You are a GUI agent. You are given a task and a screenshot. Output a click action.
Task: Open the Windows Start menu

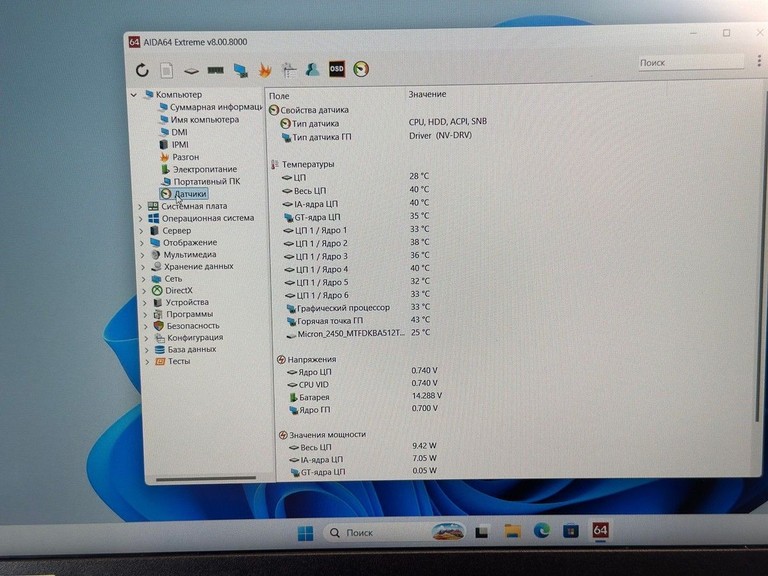tap(306, 533)
